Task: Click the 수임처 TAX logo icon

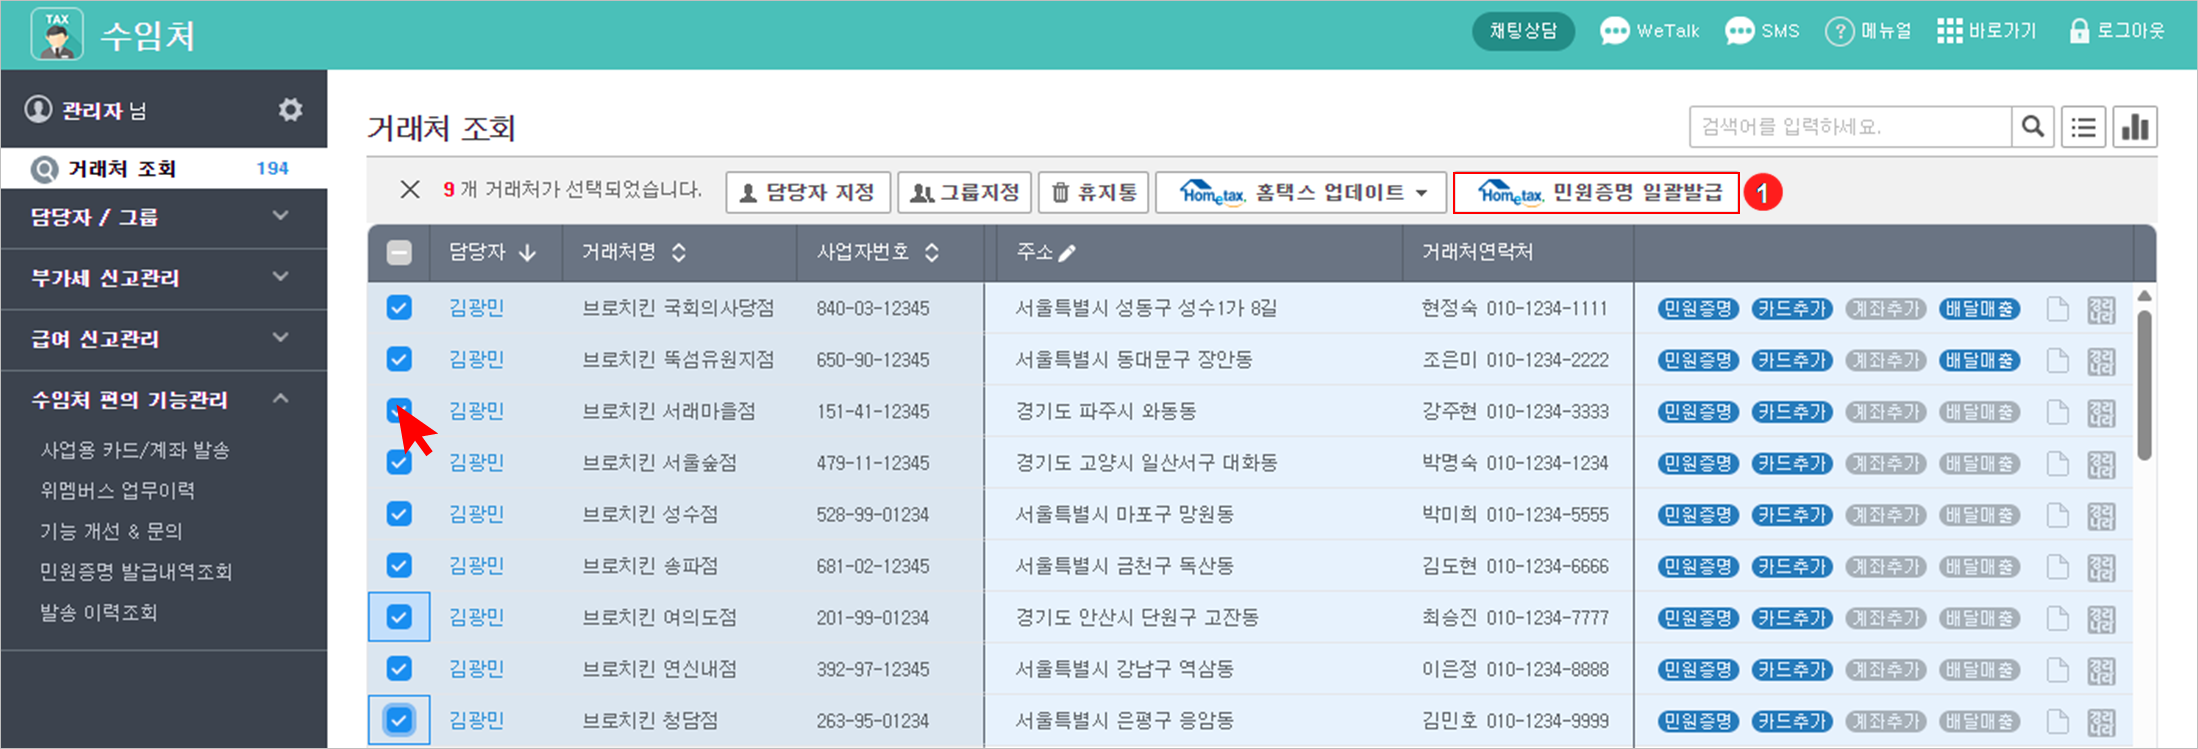Action: tap(57, 34)
